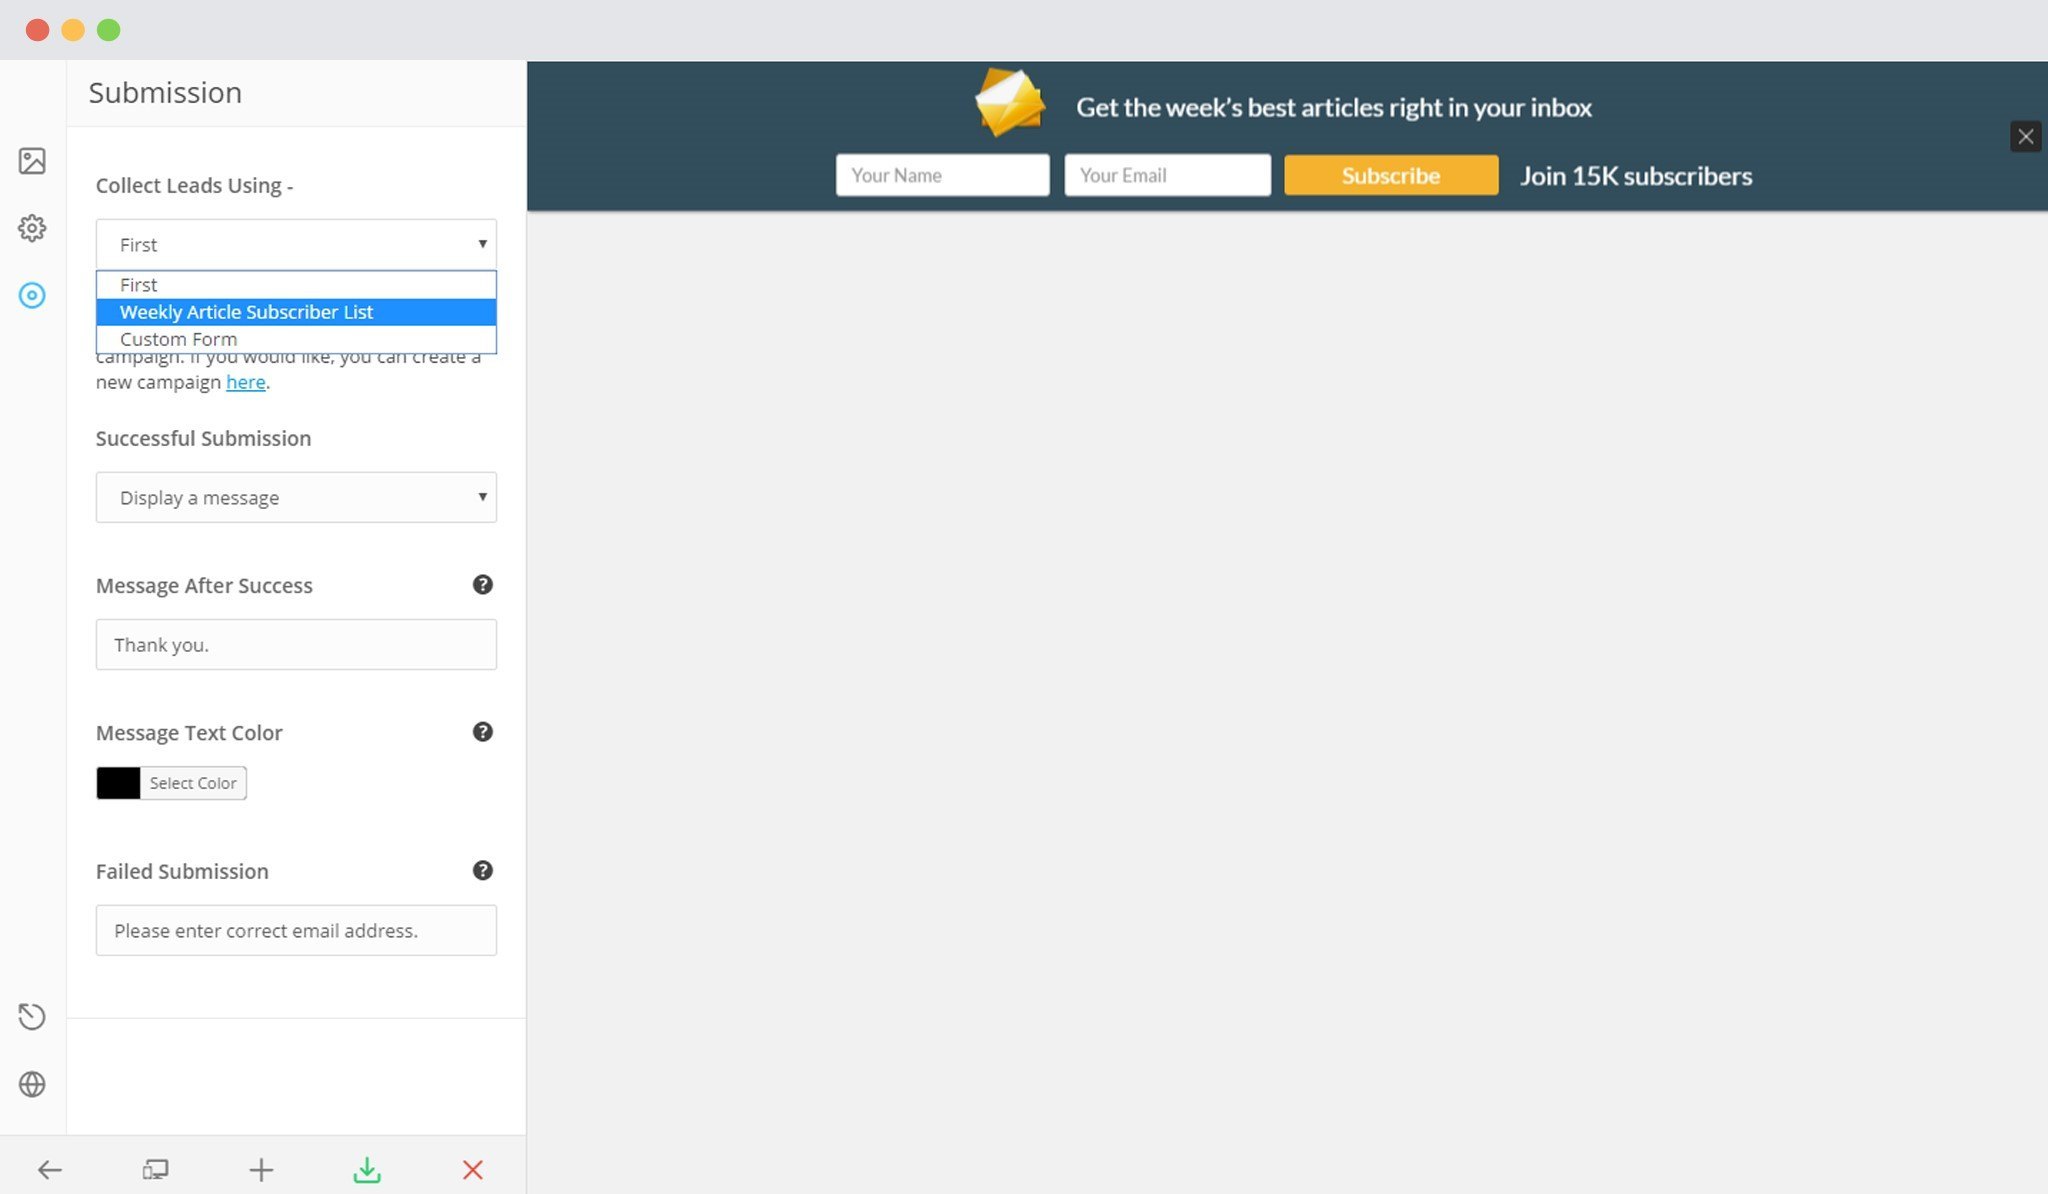Click the macOS yellow minimize button
Image resolution: width=2048 pixels, height=1194 pixels.
[73, 30]
